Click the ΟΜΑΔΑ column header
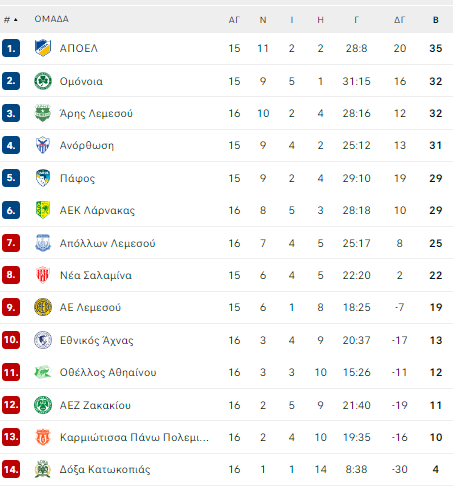This screenshot has height=487, width=453. pos(52,19)
